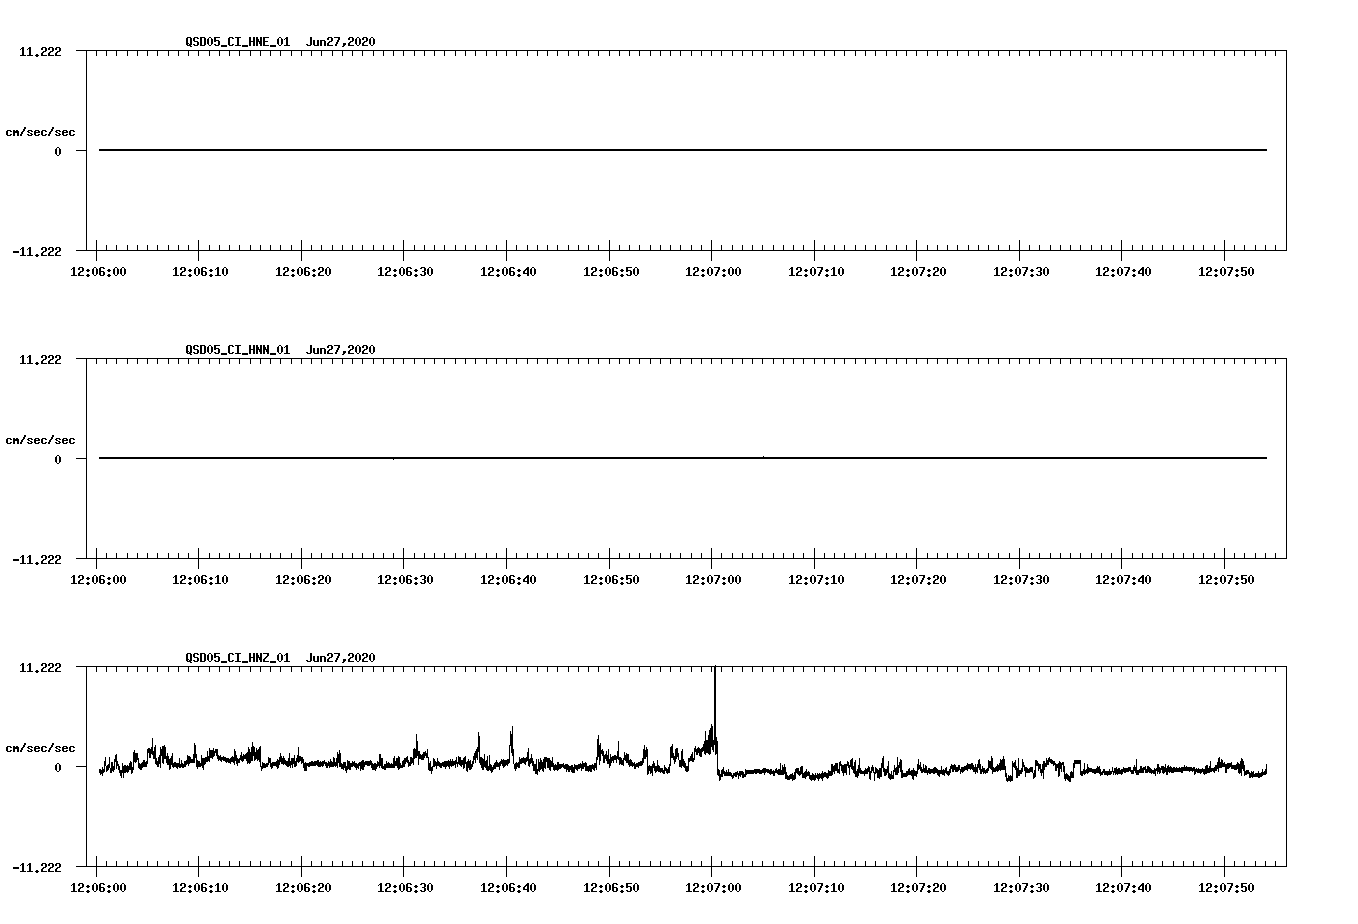This screenshot has height=924, width=1358.
Task: Click the Jun27,2020 date on HNN plot
Action: [x=341, y=350]
